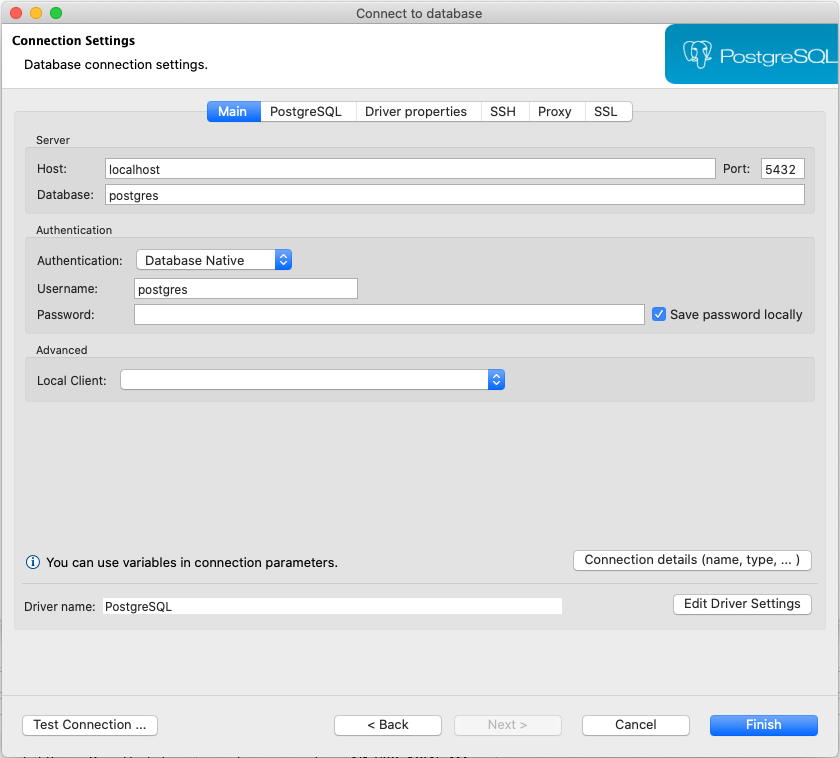
Task: Click the Driver name field
Action: [x=332, y=606]
